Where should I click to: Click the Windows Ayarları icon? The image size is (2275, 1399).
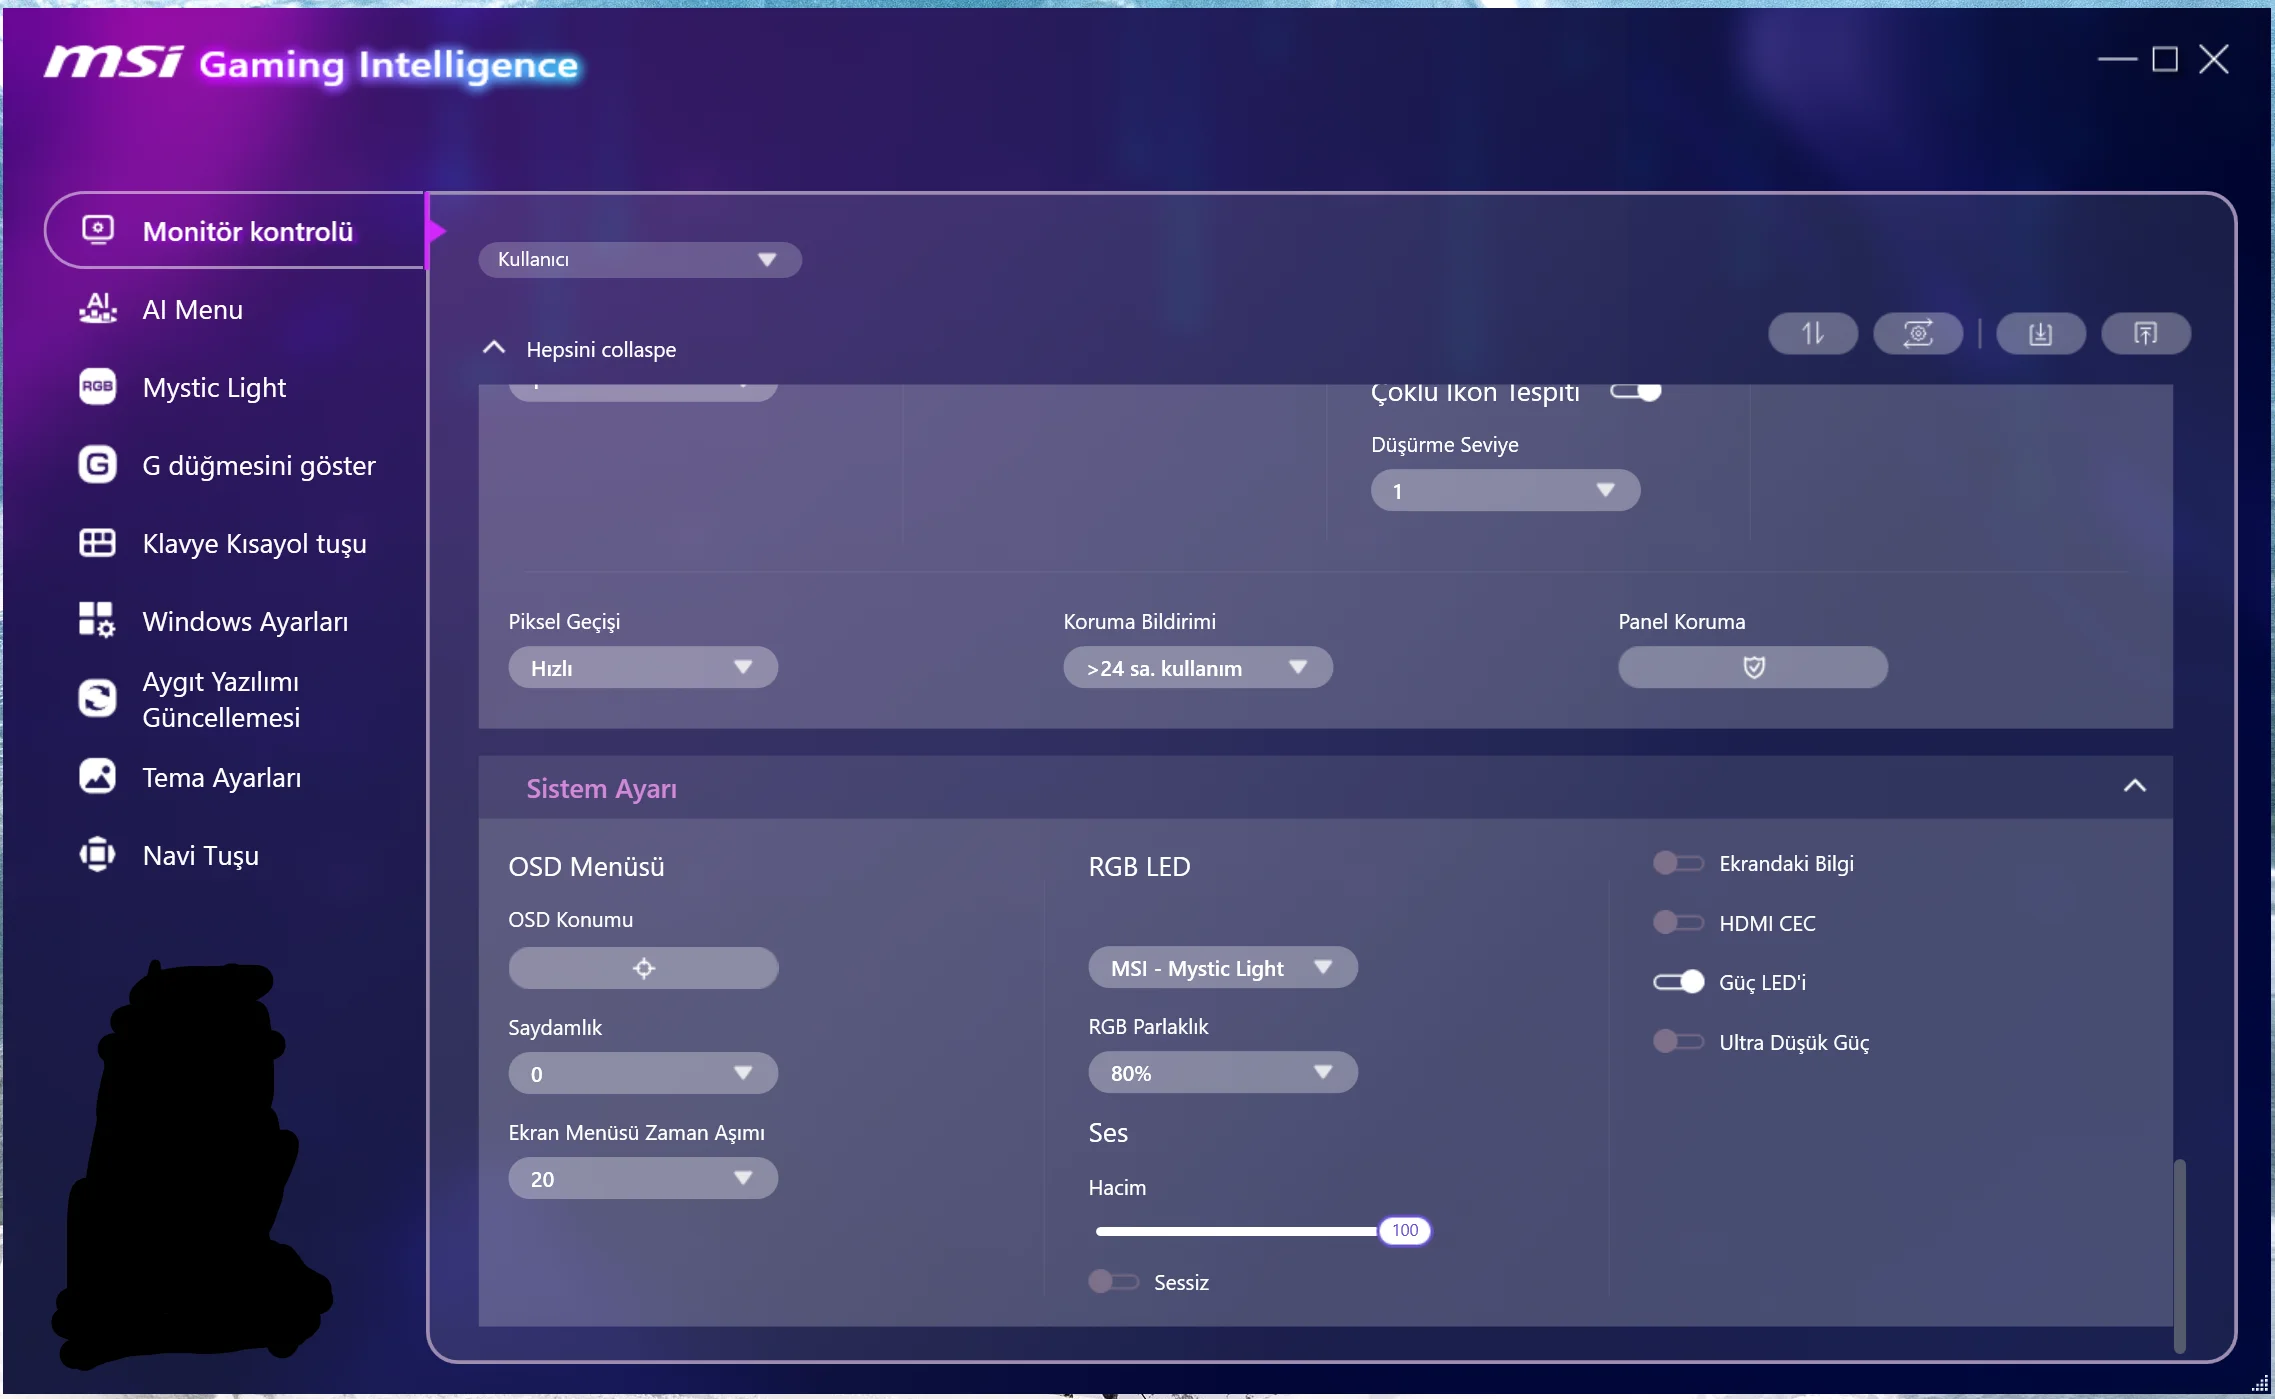[97, 620]
